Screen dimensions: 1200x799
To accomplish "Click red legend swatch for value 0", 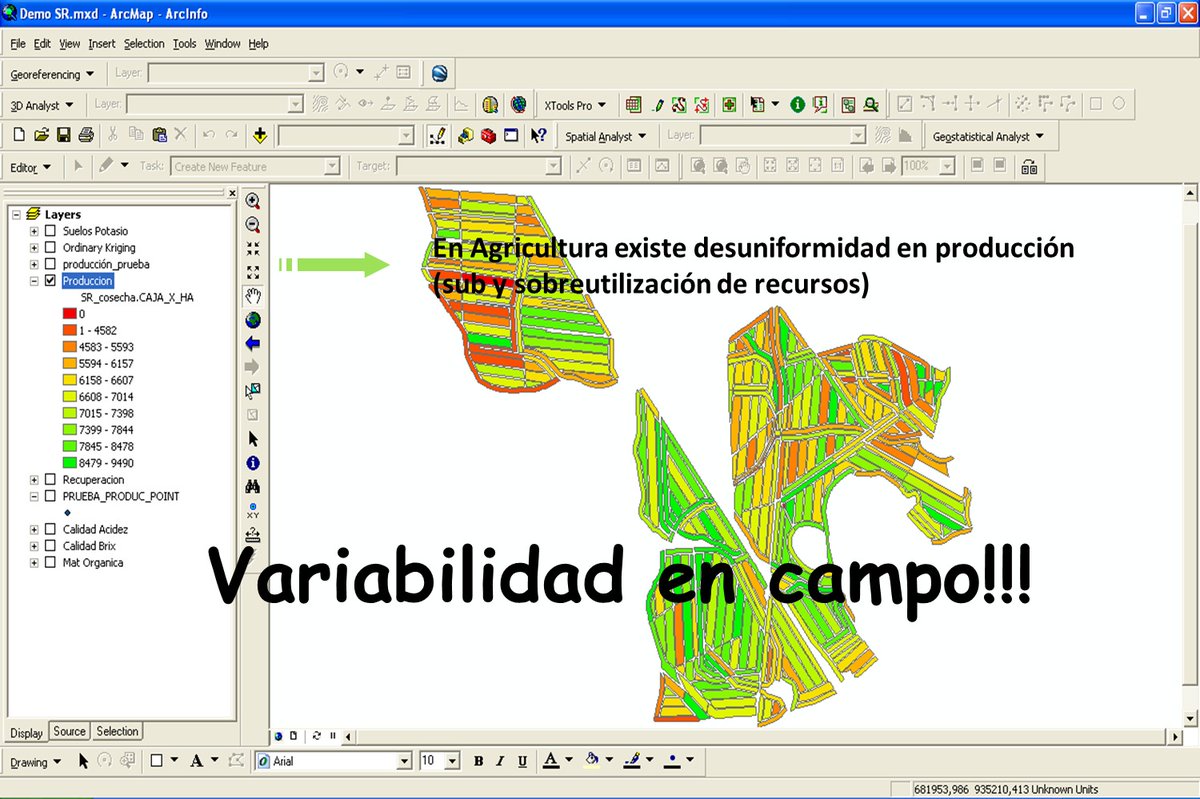I will (x=69, y=314).
